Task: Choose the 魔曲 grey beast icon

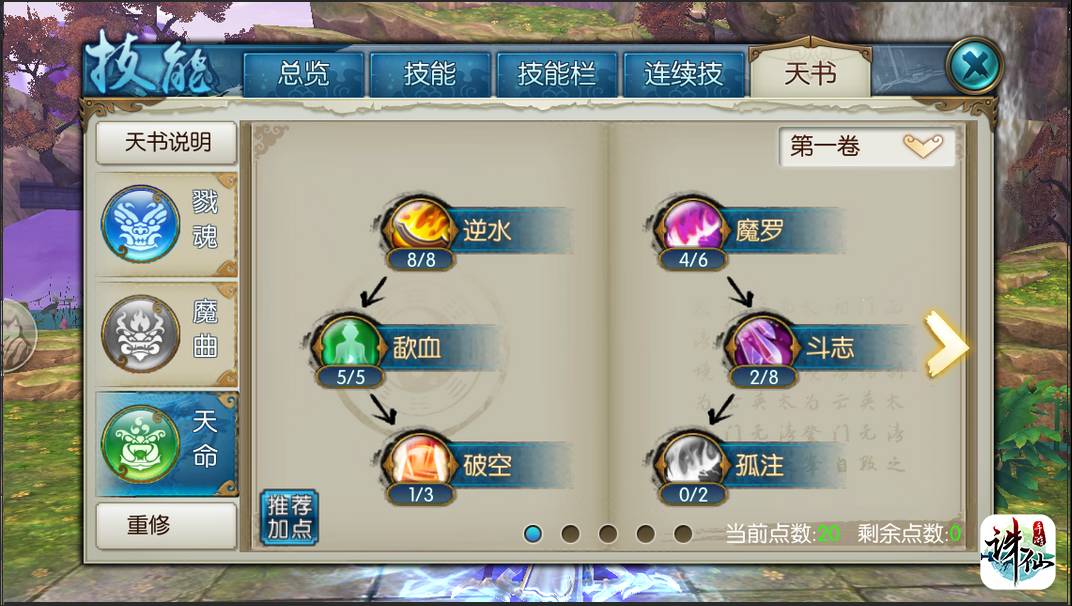Action: point(140,334)
